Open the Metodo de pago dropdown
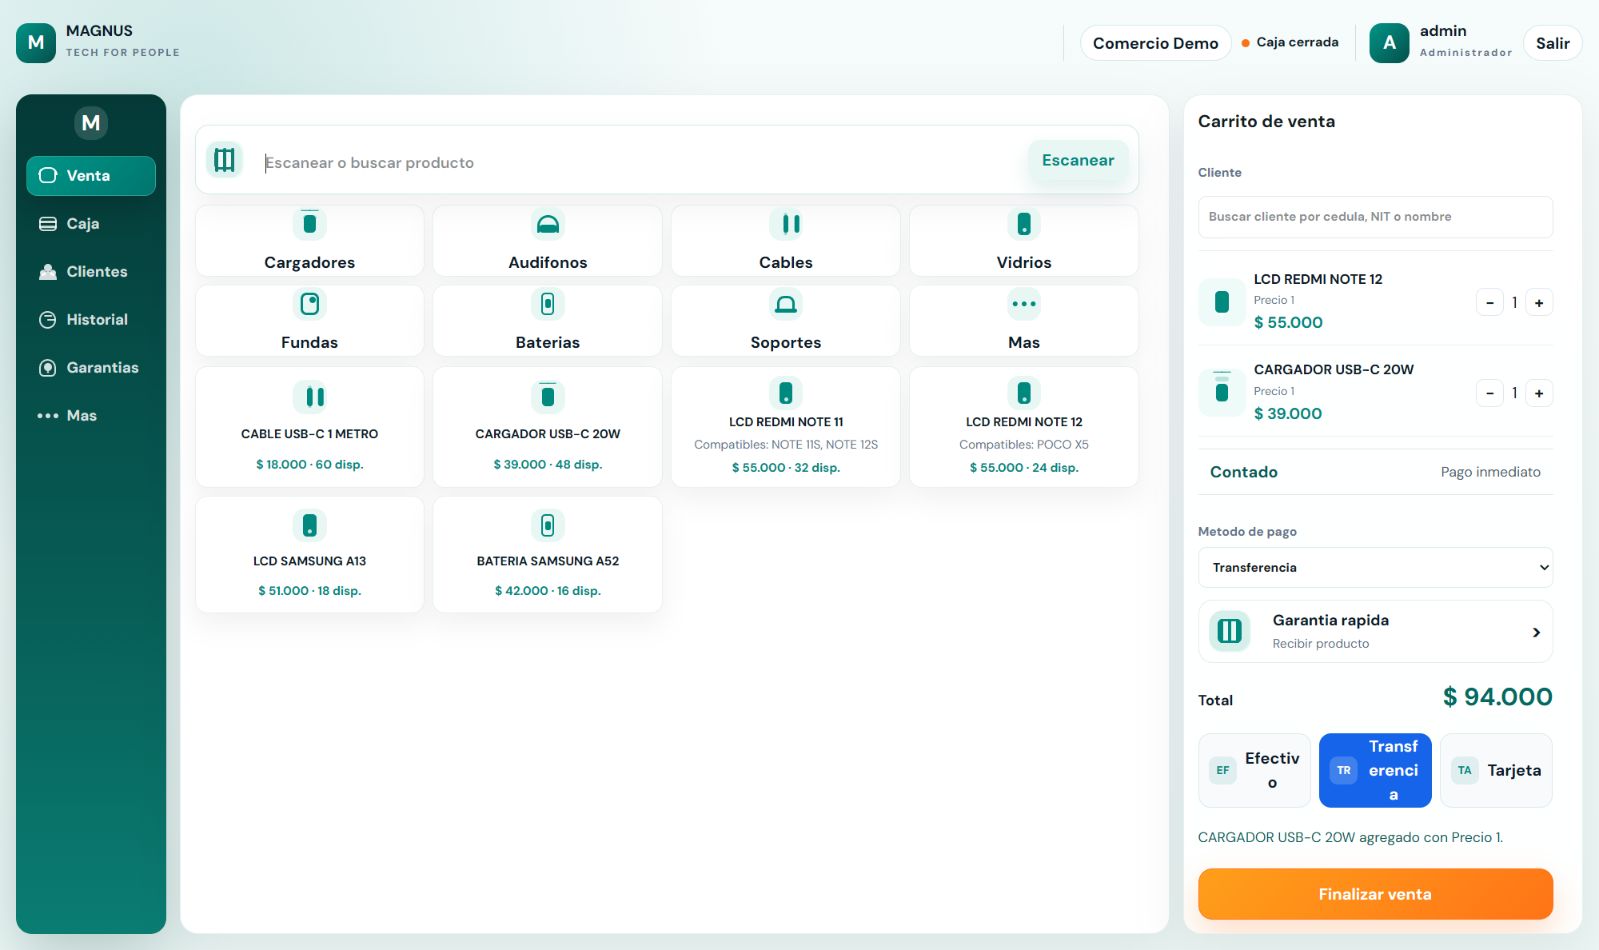This screenshot has width=1599, height=950. pos(1375,567)
